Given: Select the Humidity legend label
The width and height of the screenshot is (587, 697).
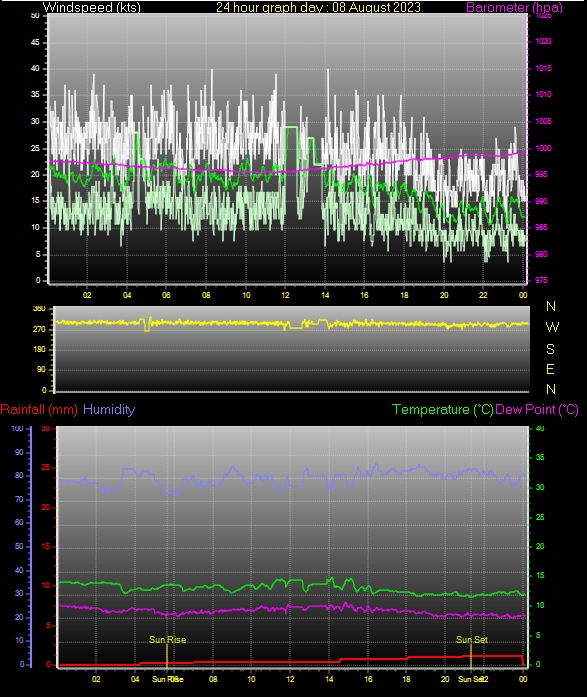Looking at the screenshot, I should click(109, 409).
